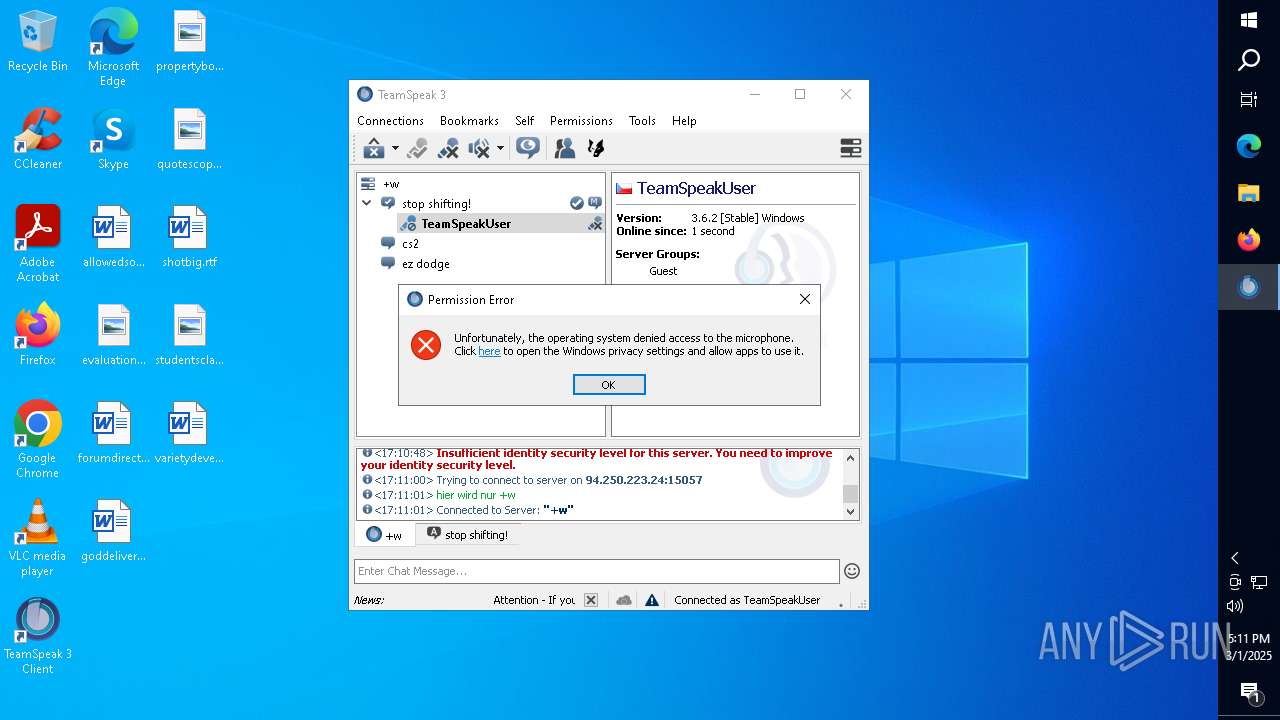This screenshot has height=720, width=1280.
Task: Open the emoticon smiley picker
Action: click(852, 571)
